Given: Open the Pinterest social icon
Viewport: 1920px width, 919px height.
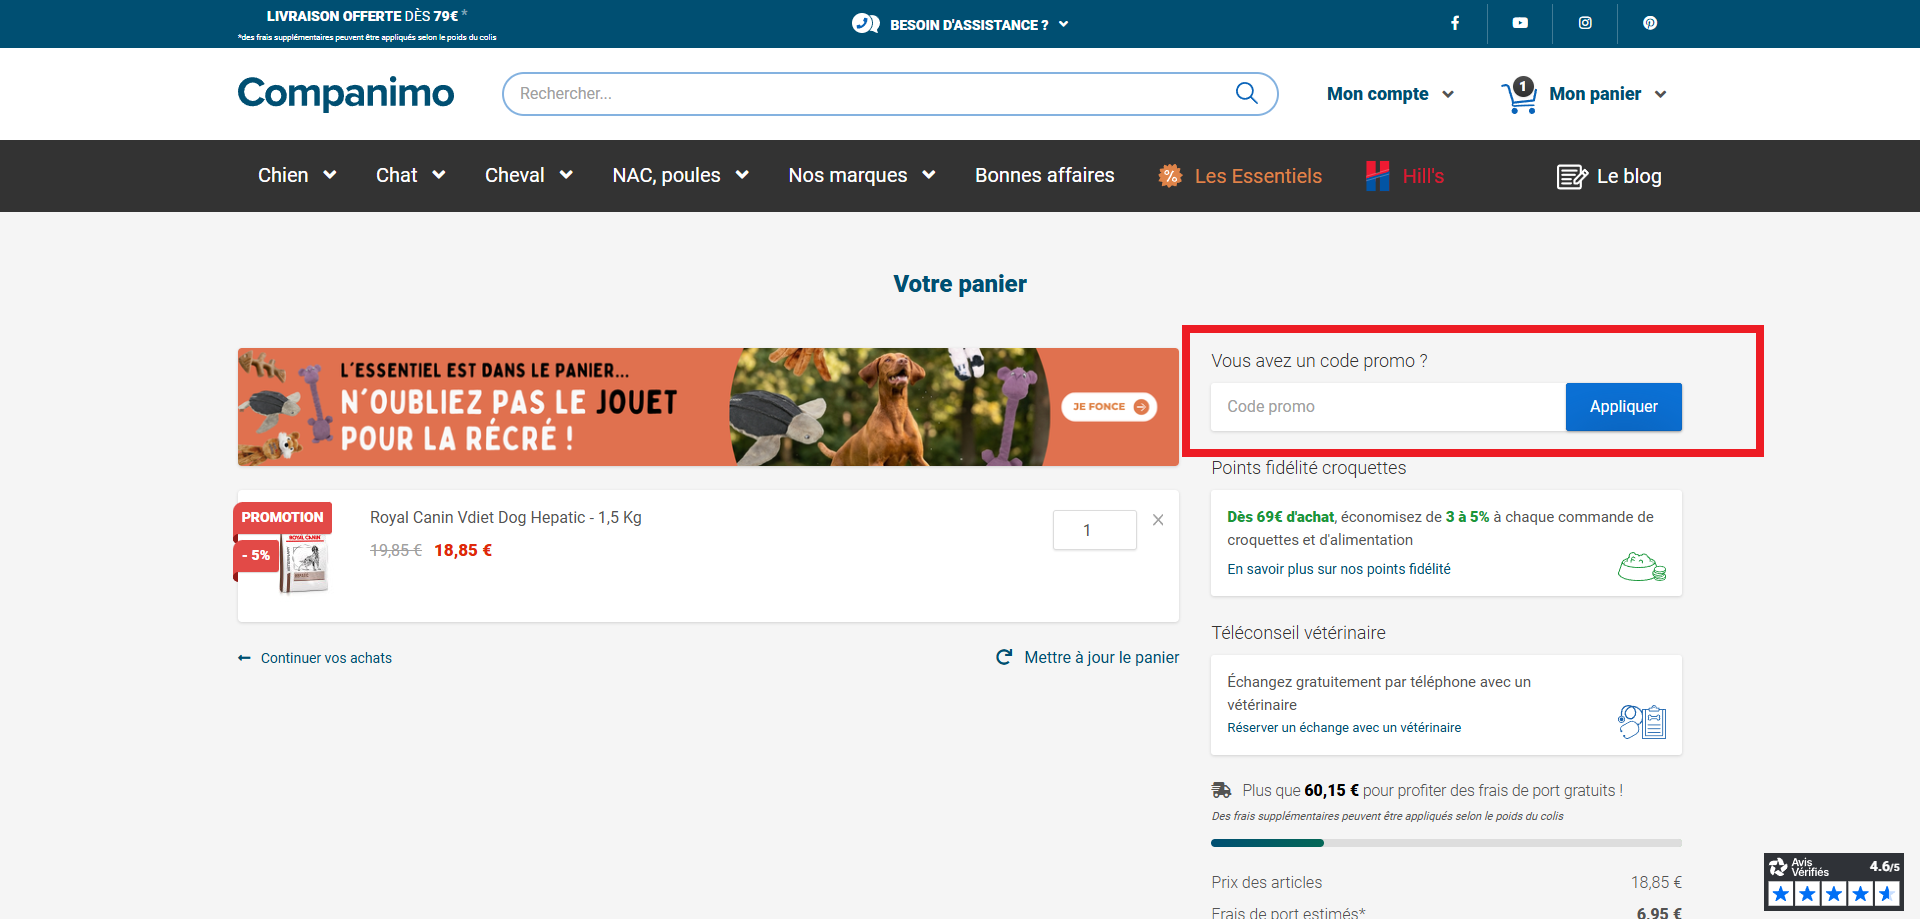Looking at the screenshot, I should tap(1650, 23).
